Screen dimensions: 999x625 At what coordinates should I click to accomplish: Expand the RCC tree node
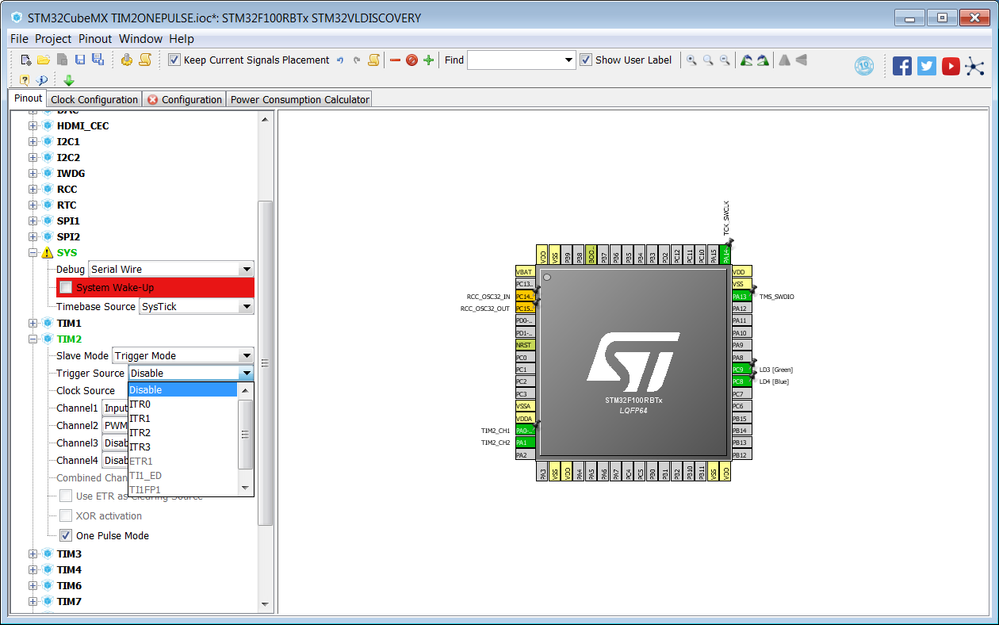(x=32, y=189)
